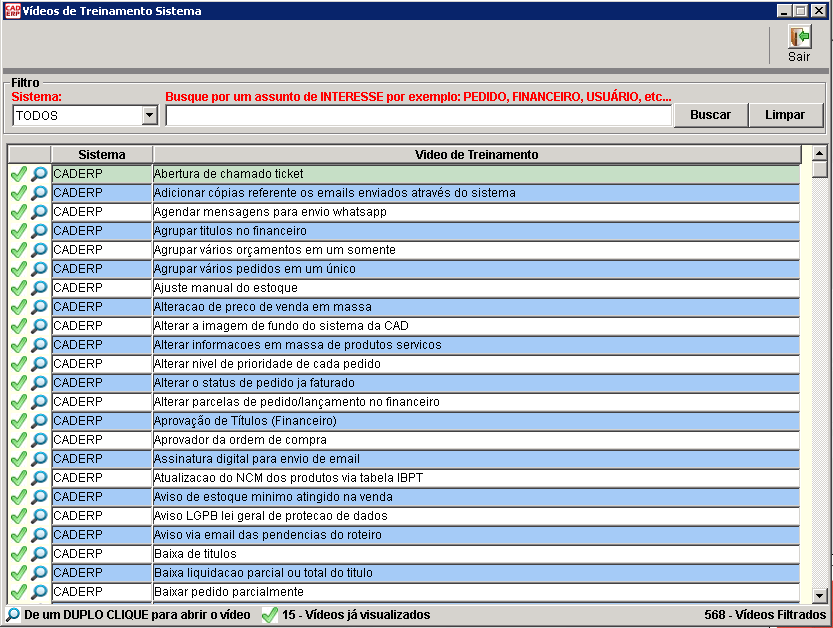This screenshot has width=833, height=628.
Task: Click magnifier for Agrupar titulos no financeiro
Action: tap(39, 231)
